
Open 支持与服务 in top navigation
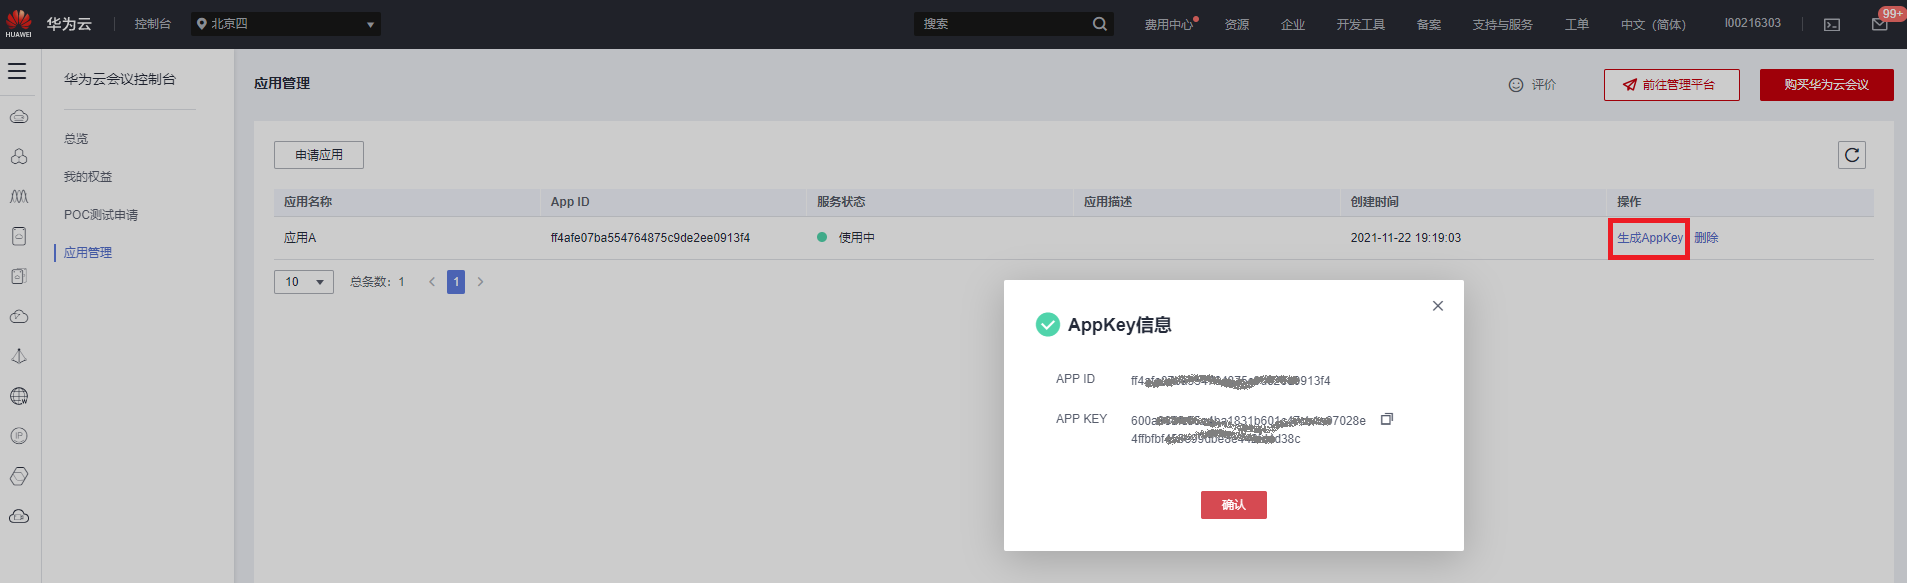coord(1503,24)
